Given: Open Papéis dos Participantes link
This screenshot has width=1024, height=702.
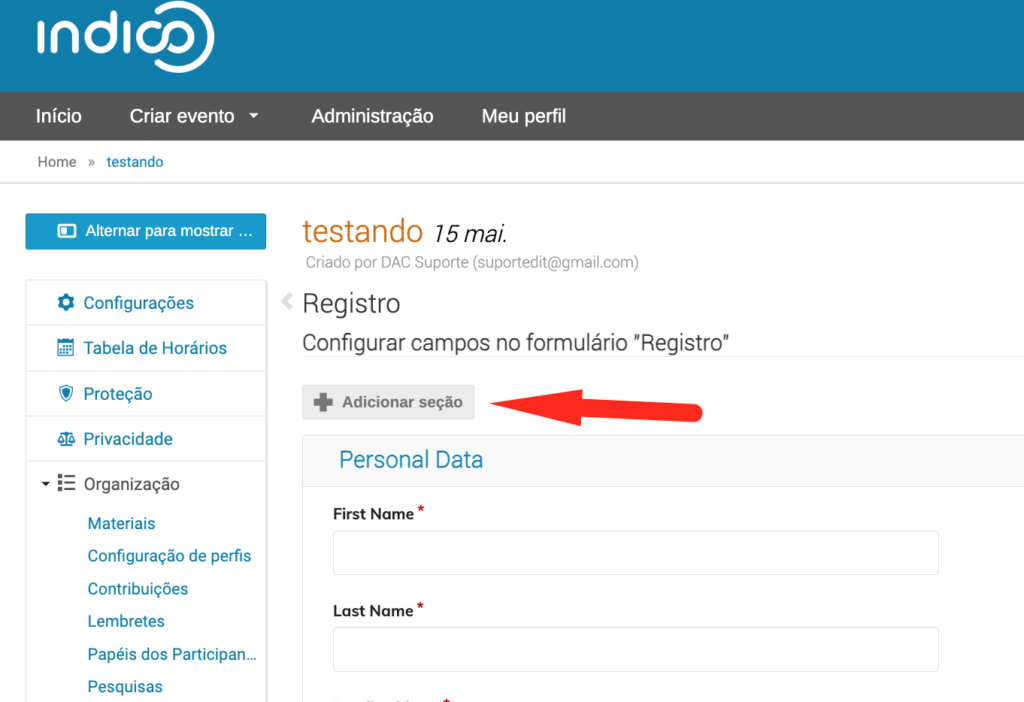Looking at the screenshot, I should 172,654.
